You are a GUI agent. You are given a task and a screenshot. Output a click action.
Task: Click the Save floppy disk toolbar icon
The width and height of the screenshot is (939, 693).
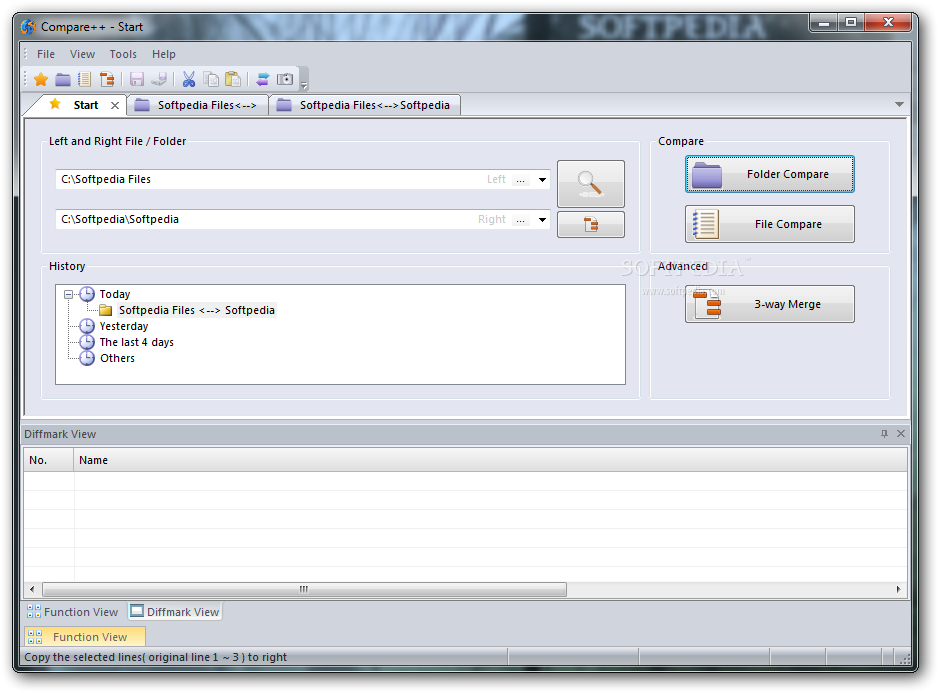[137, 79]
